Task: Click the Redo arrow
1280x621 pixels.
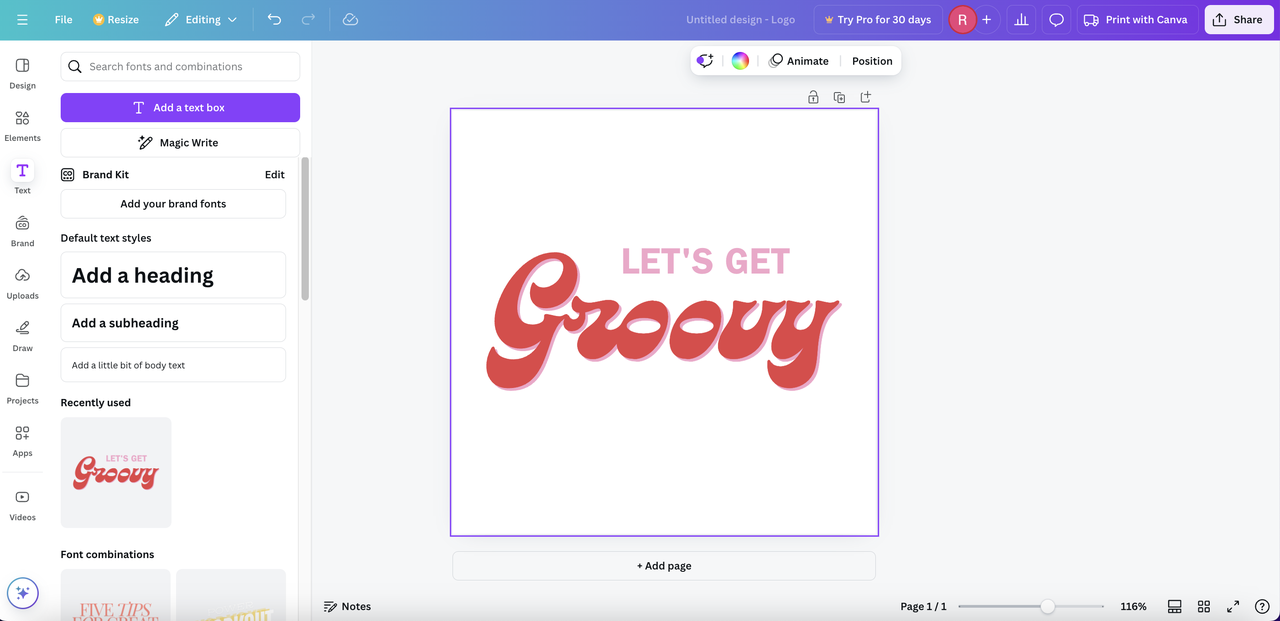Action: [308, 20]
